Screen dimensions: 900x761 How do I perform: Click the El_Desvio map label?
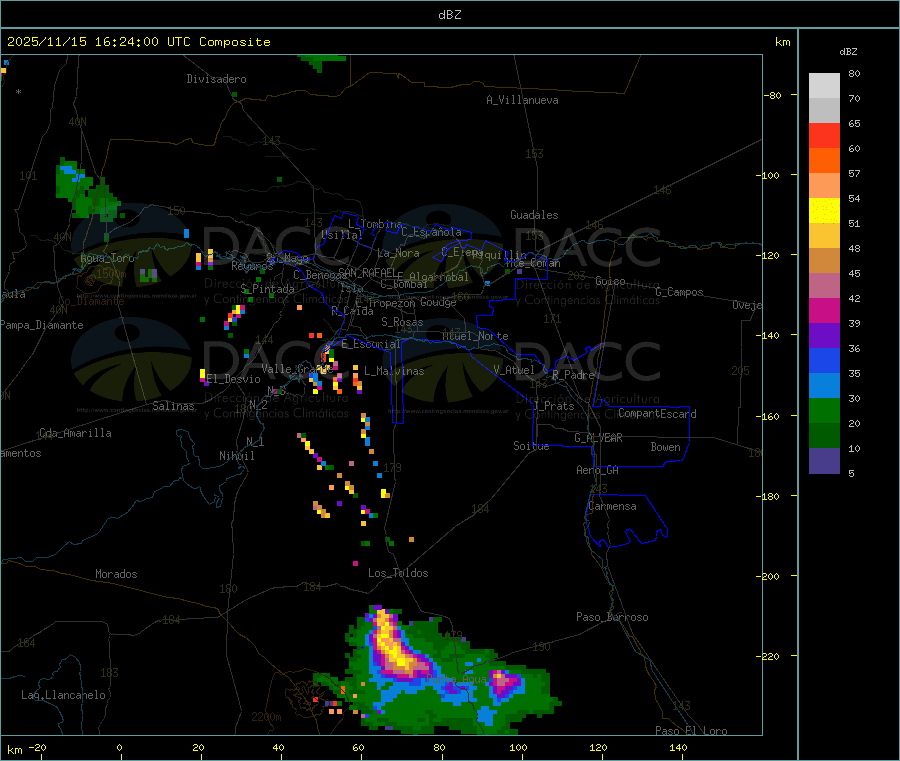(234, 379)
